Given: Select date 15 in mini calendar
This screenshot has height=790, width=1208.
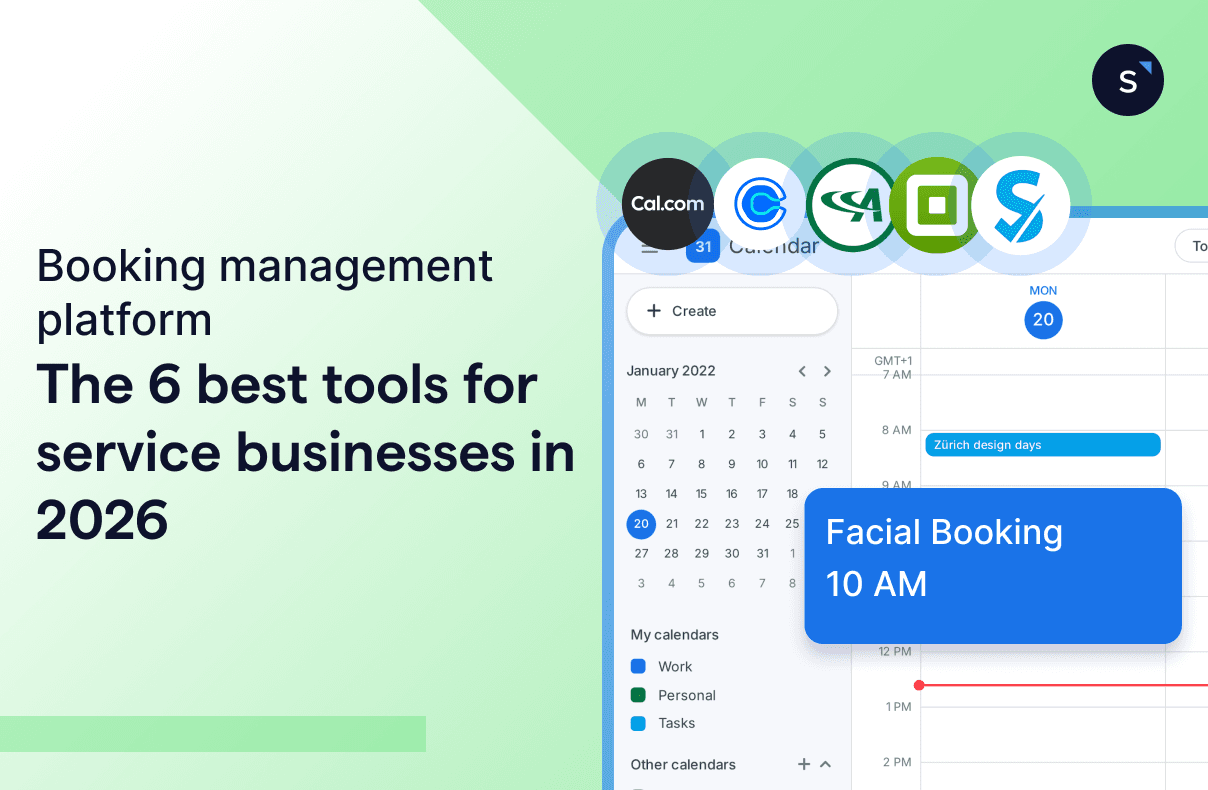Looking at the screenshot, I should (x=702, y=493).
